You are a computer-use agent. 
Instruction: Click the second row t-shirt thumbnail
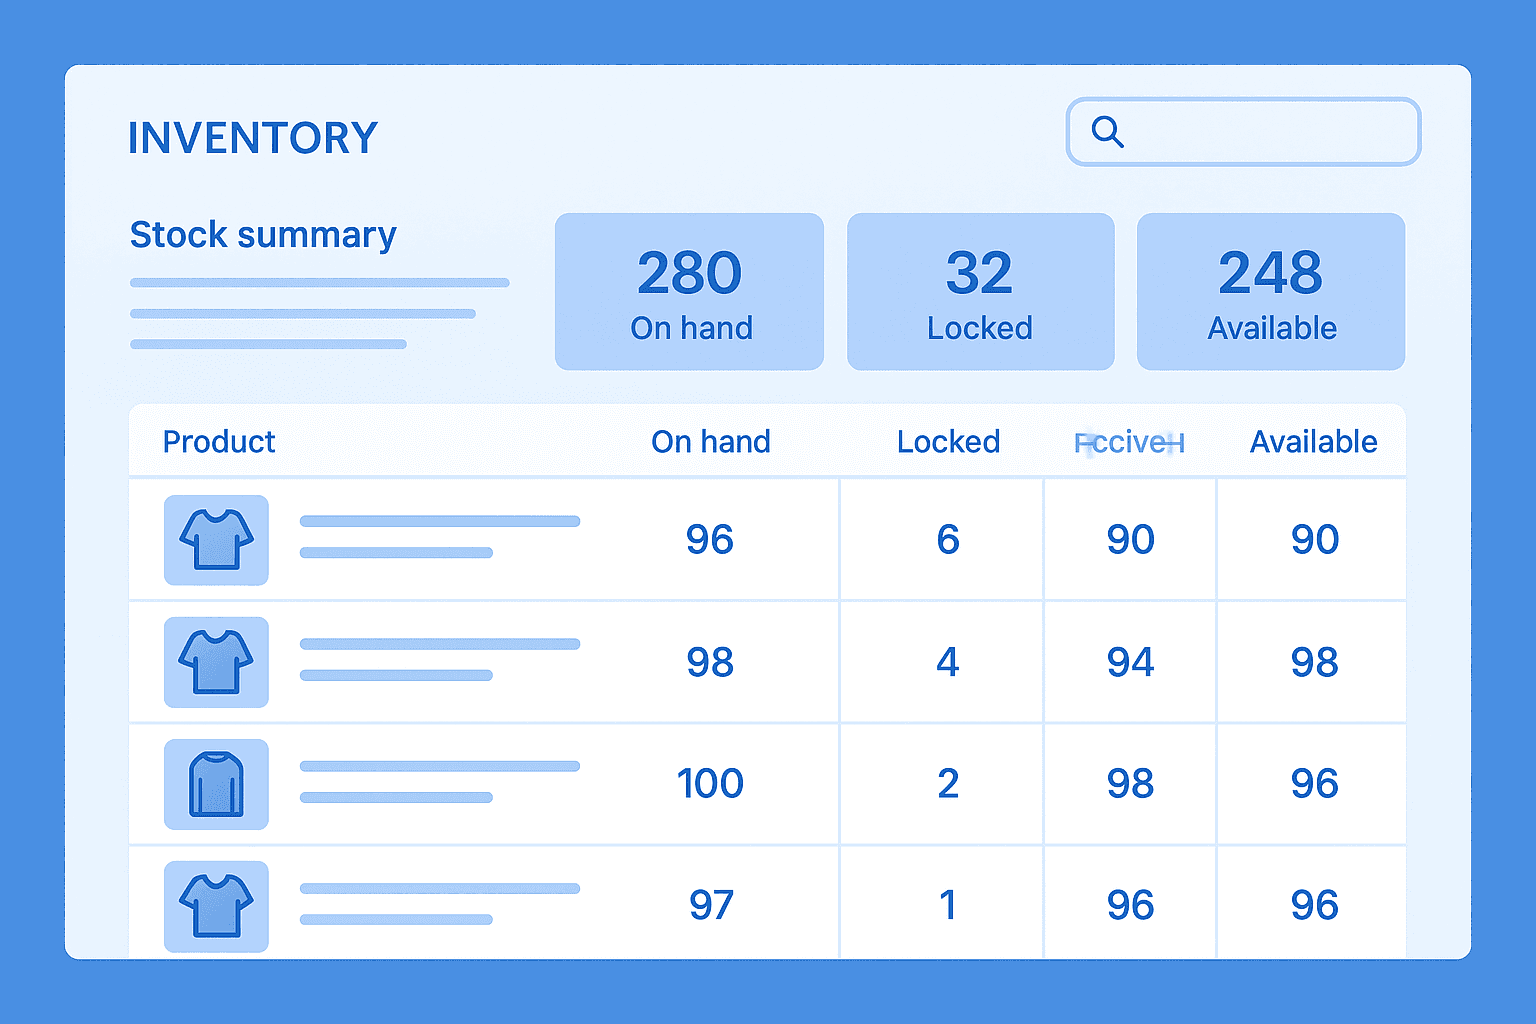216,662
